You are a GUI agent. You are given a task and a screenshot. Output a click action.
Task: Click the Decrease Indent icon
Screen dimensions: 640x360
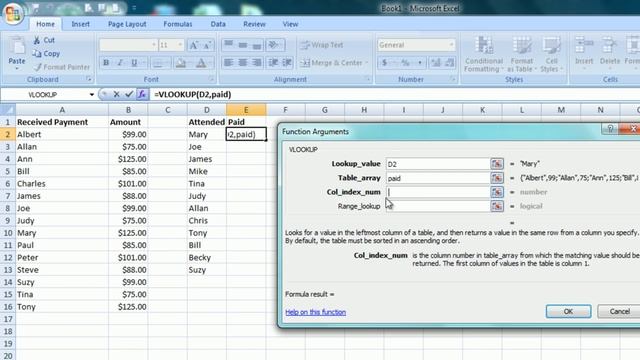[273, 62]
